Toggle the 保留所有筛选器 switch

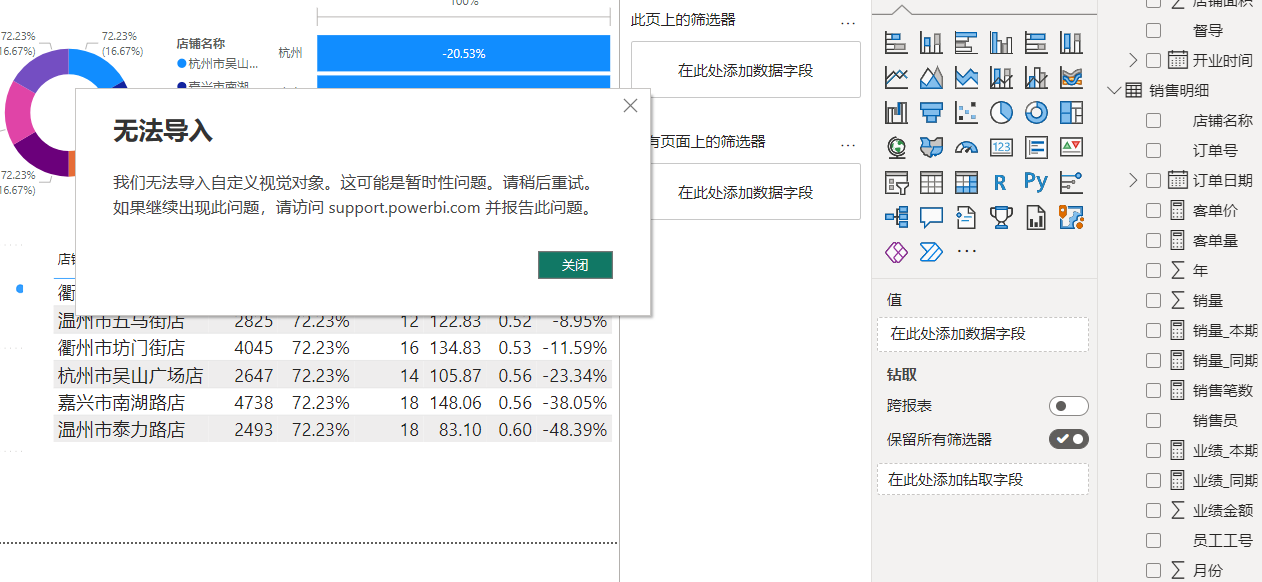[1068, 439]
